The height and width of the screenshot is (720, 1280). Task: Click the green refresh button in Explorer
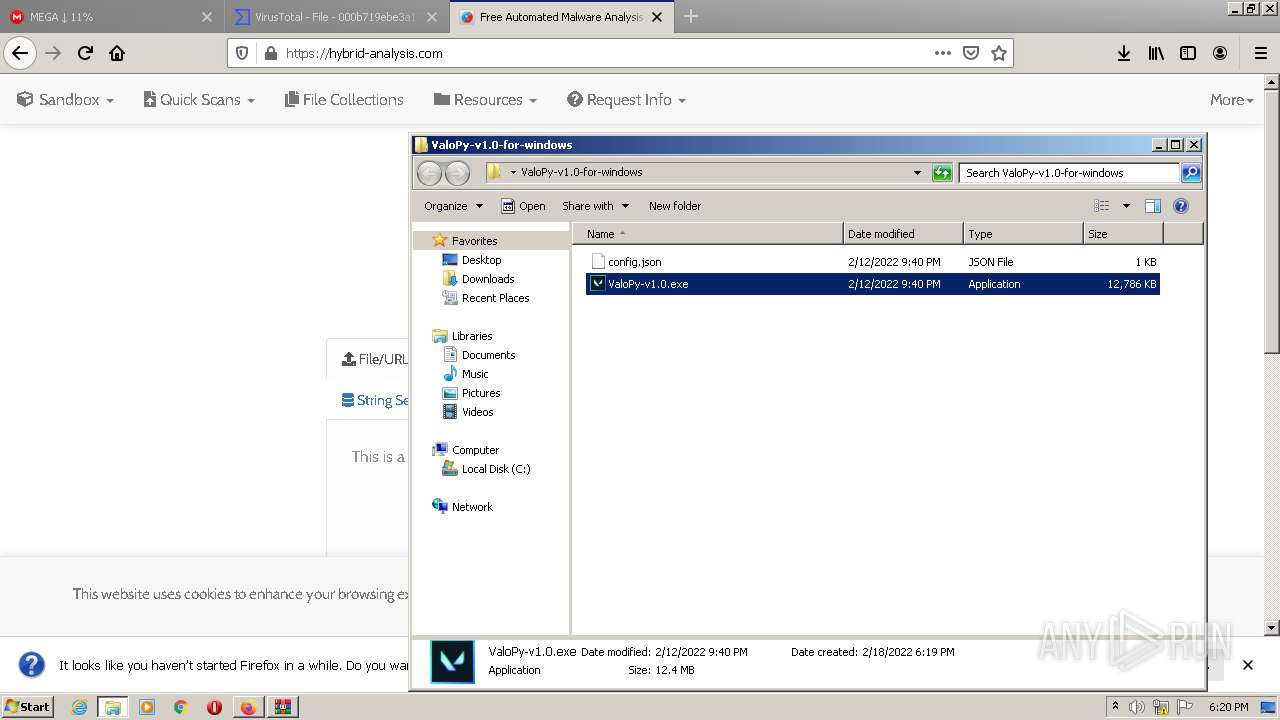click(942, 173)
